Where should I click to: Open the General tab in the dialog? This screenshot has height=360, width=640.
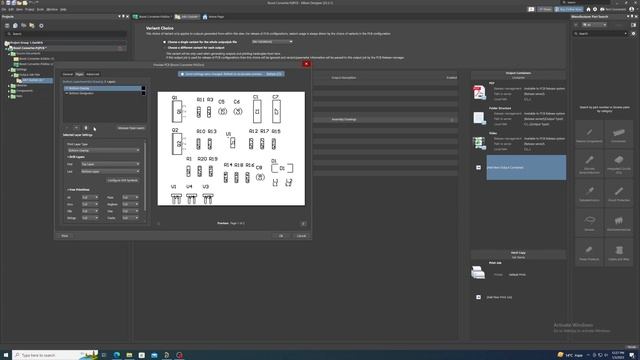click(68, 74)
